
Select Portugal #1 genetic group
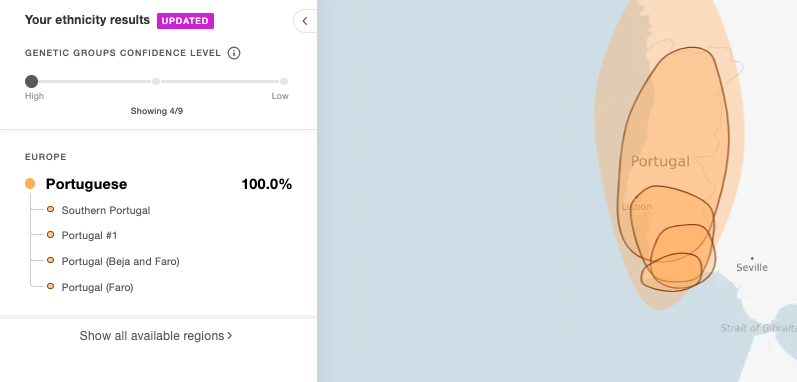(x=89, y=236)
